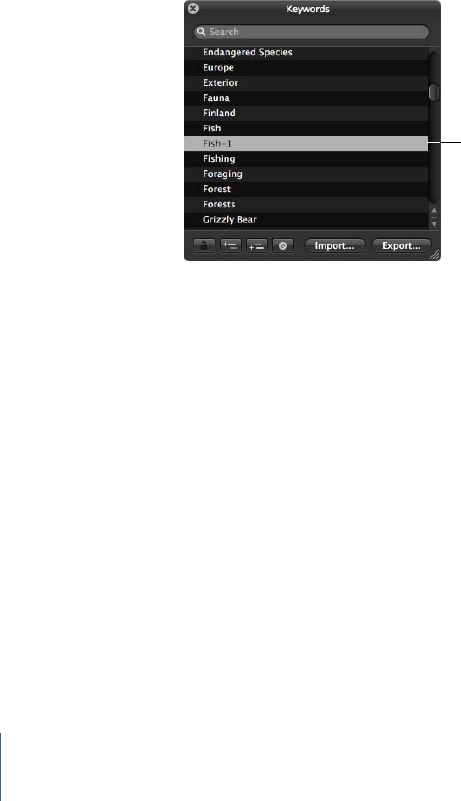The height and width of the screenshot is (801, 461).
Task: Click the magnifying glass search icon
Action: click(x=201, y=32)
